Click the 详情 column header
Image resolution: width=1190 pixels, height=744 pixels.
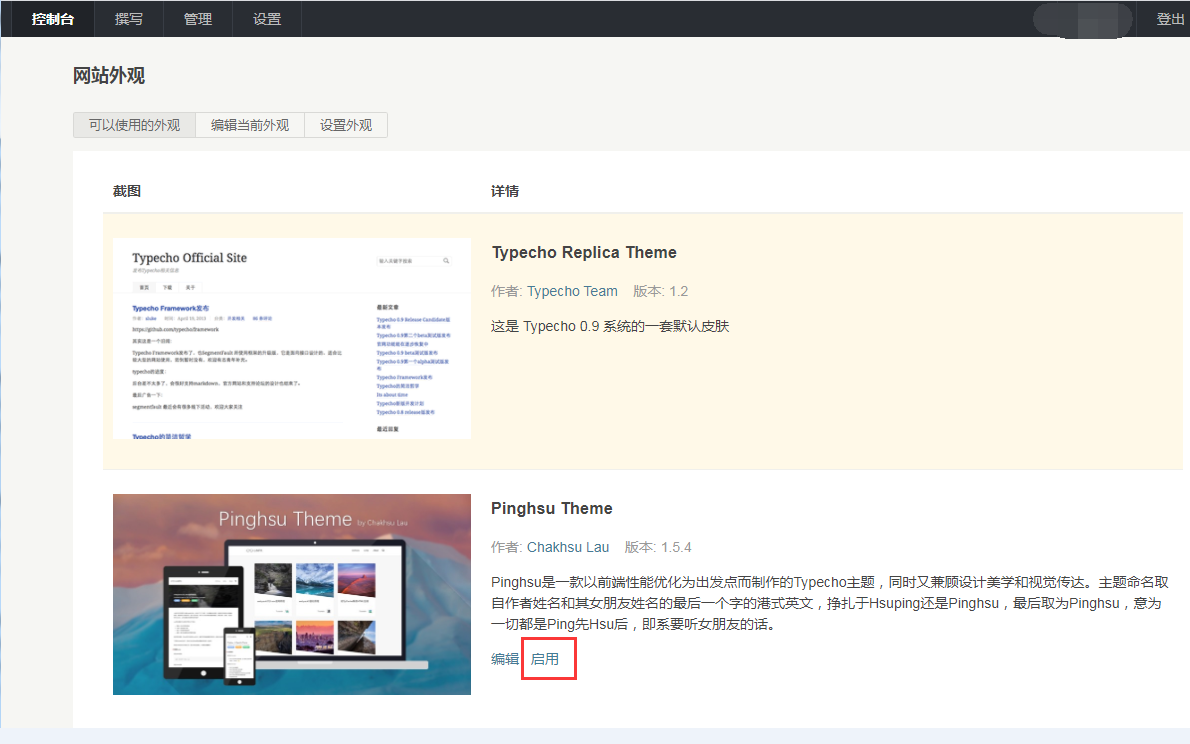[505, 191]
